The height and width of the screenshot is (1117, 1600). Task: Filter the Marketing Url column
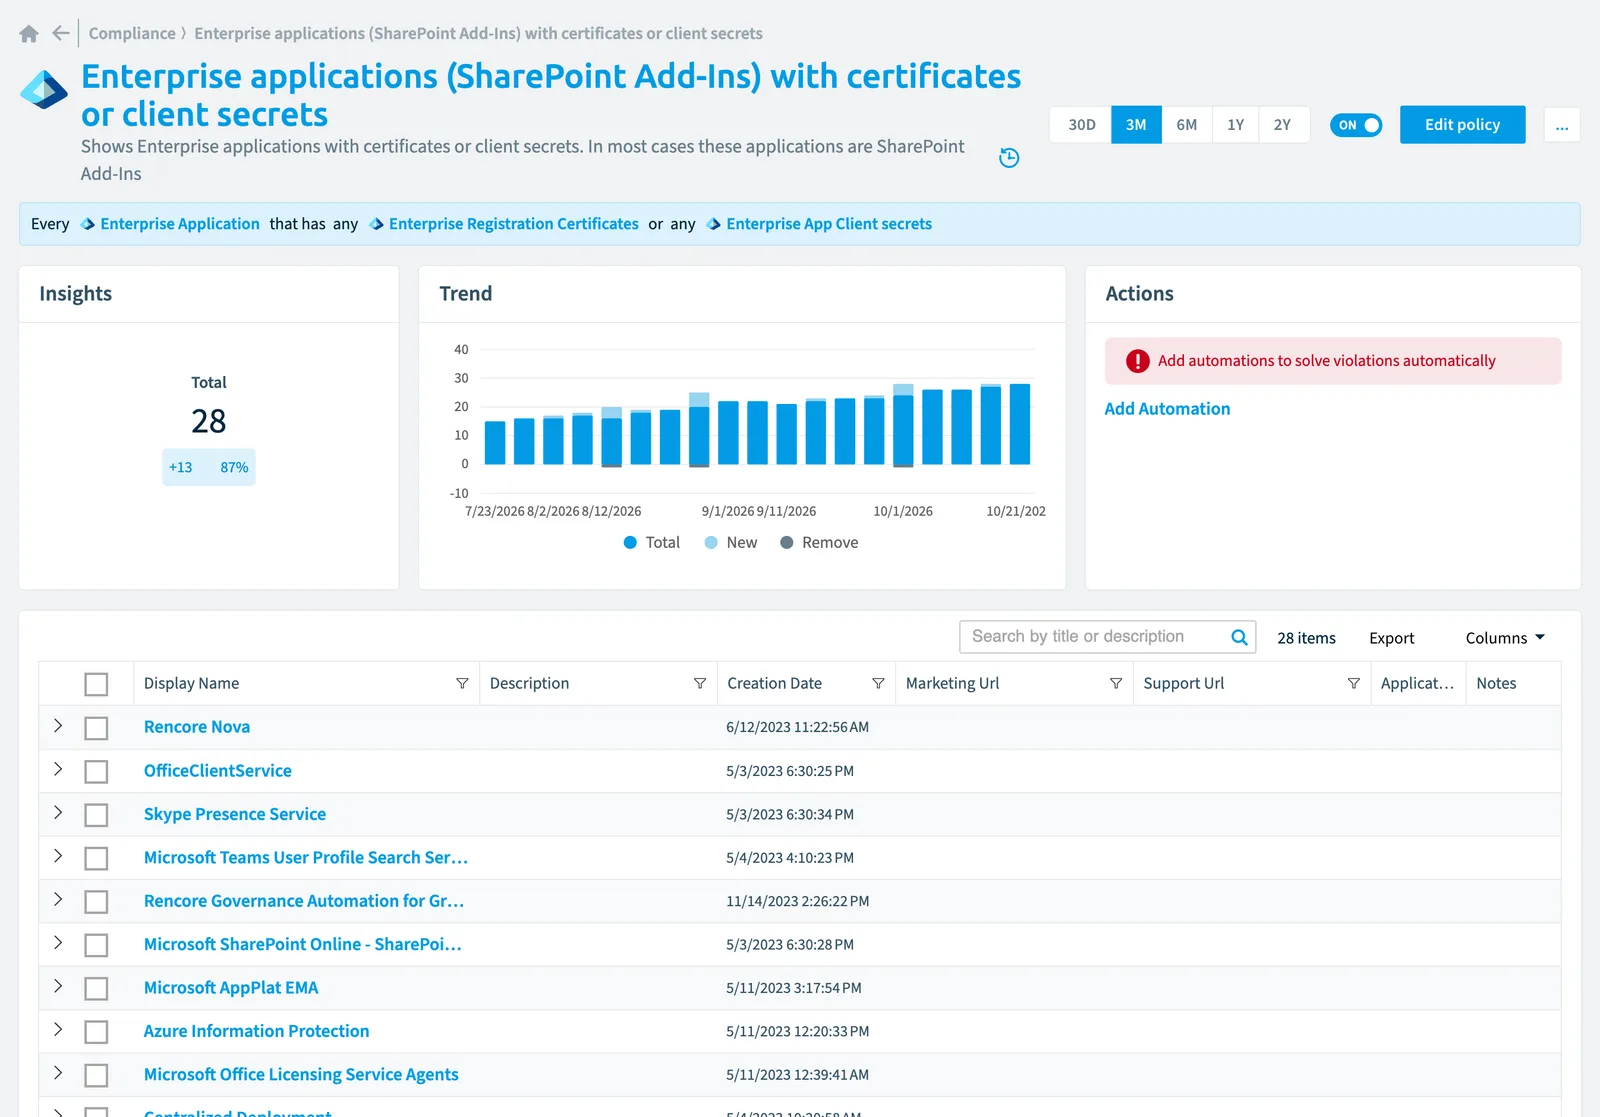click(x=1116, y=683)
